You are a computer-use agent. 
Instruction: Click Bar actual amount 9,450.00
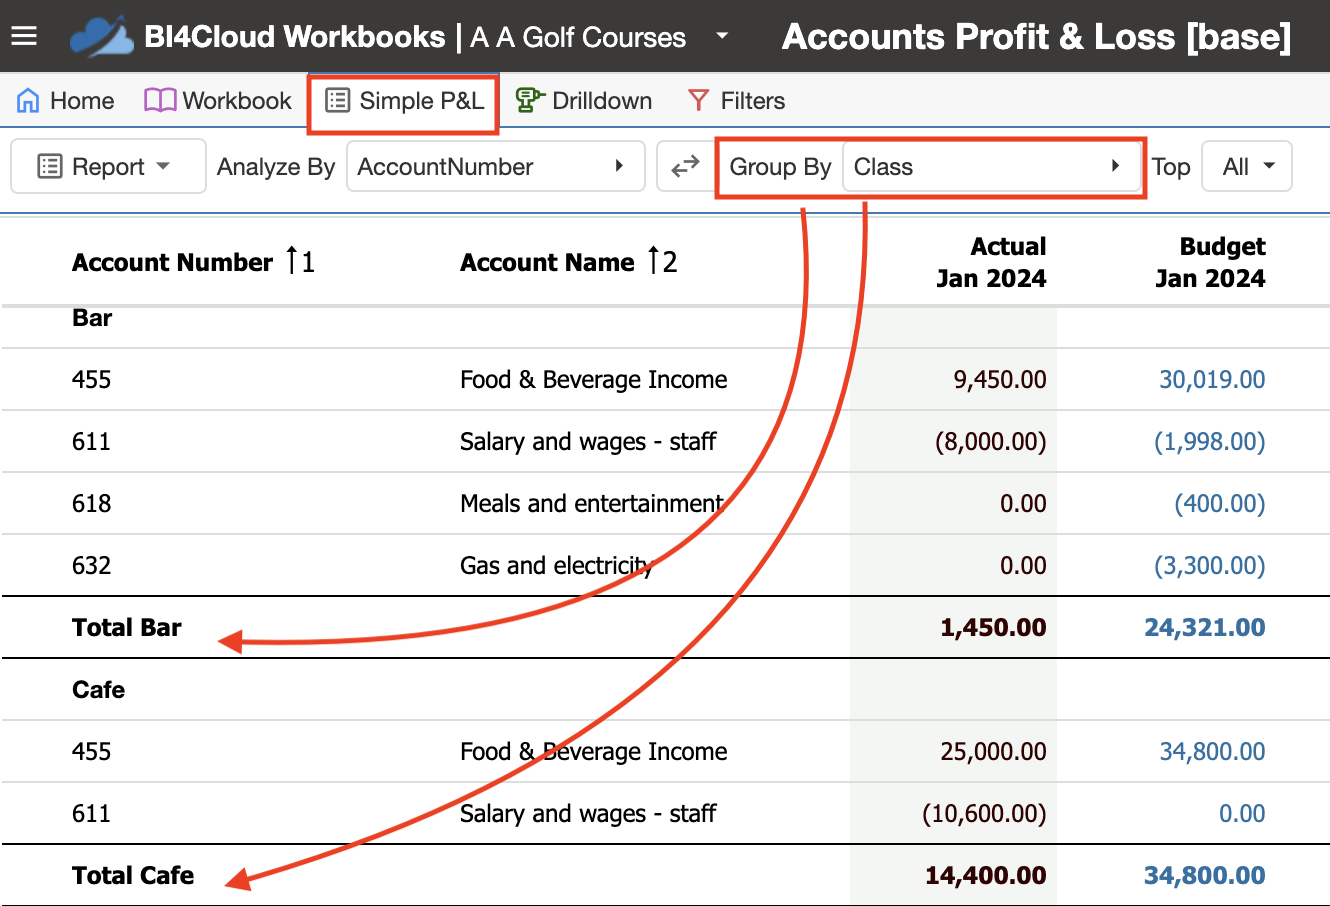[x=999, y=380]
